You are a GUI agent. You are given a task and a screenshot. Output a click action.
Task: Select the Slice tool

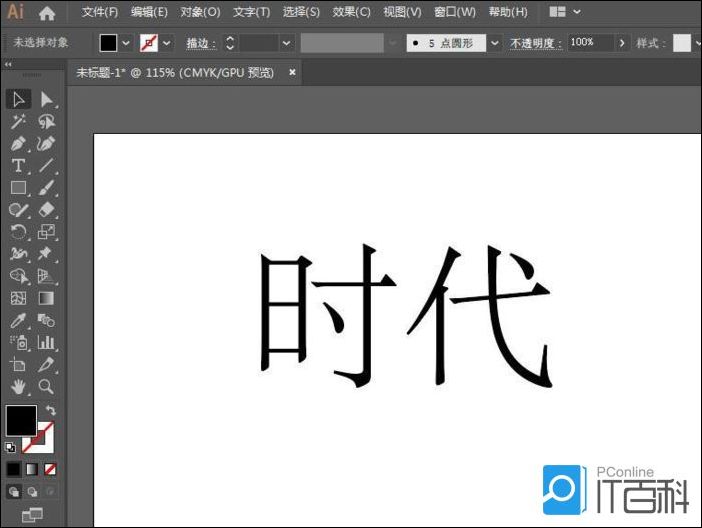coord(46,365)
